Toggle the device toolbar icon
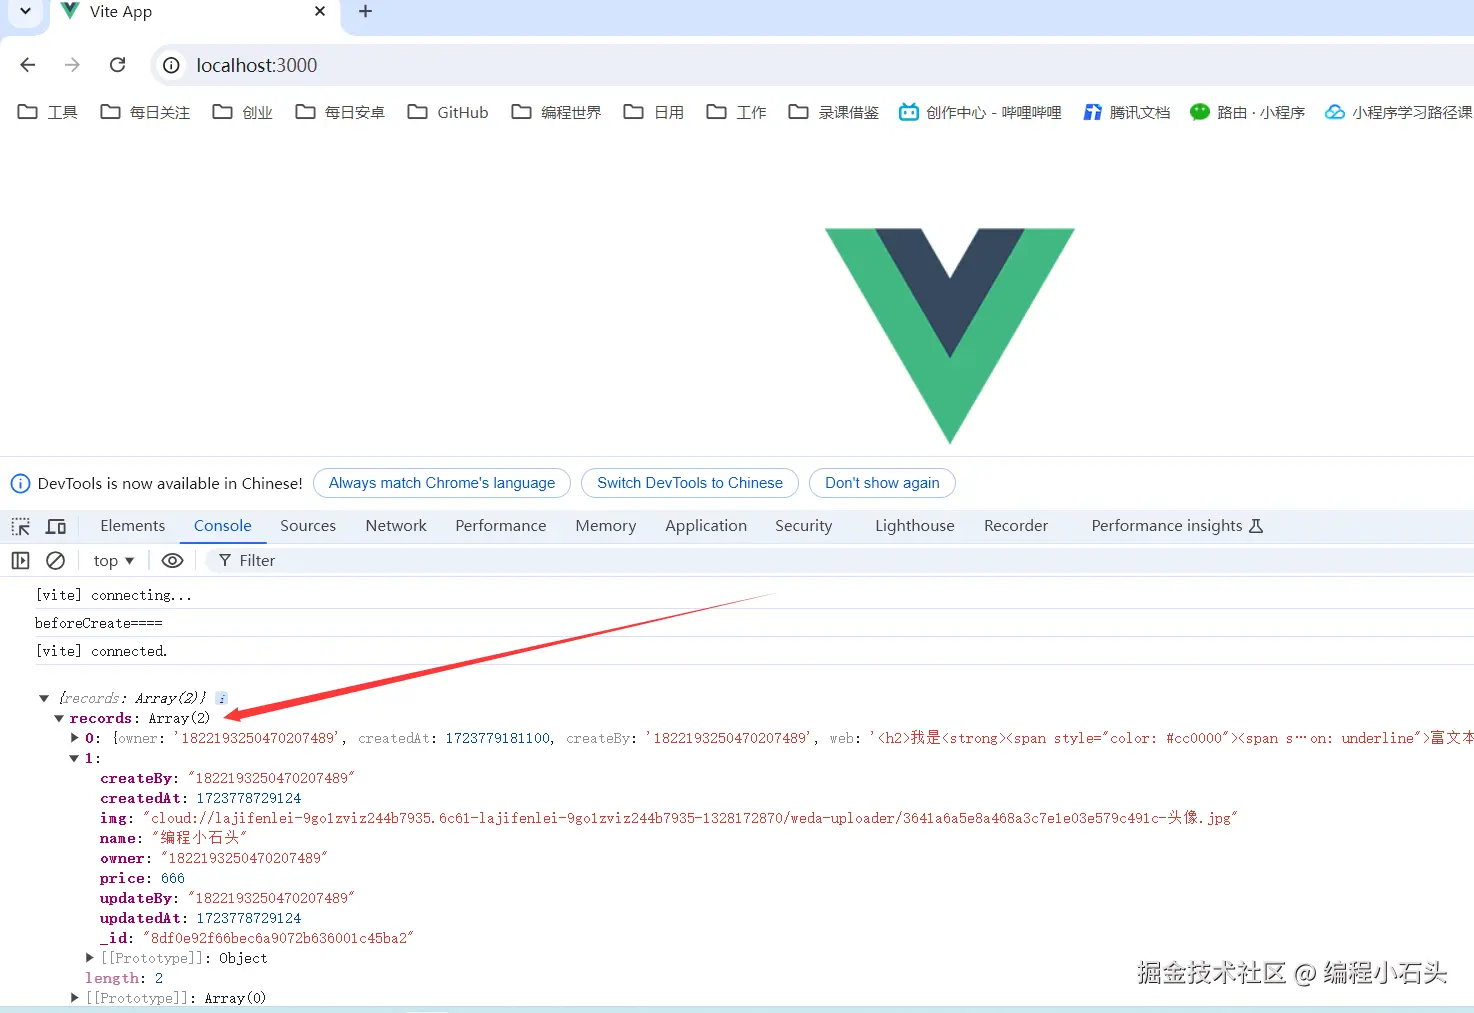The width and height of the screenshot is (1474, 1013). [x=56, y=526]
